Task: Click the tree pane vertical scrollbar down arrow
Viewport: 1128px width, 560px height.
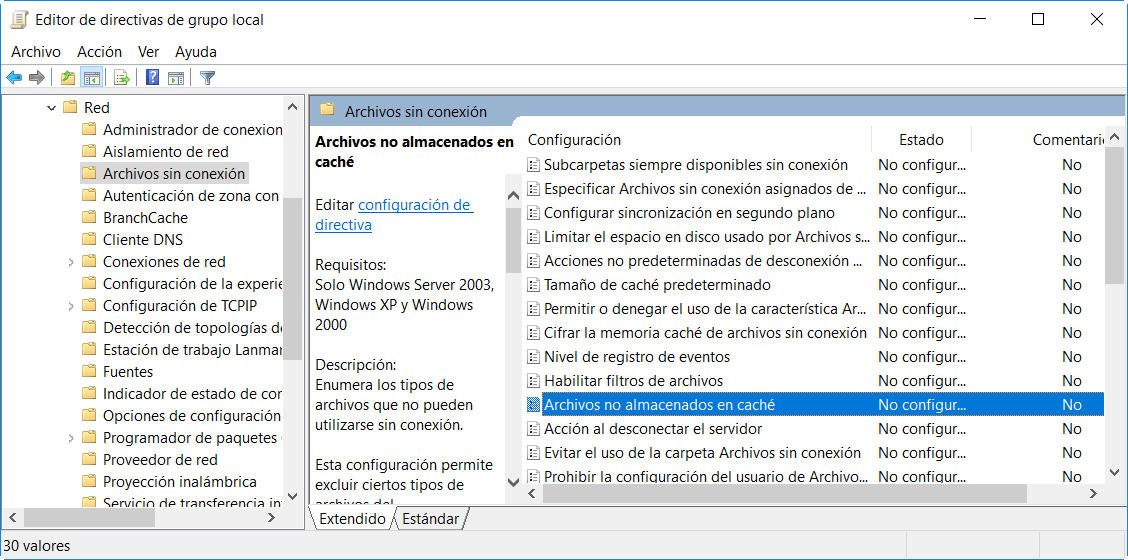Action: click(x=293, y=496)
